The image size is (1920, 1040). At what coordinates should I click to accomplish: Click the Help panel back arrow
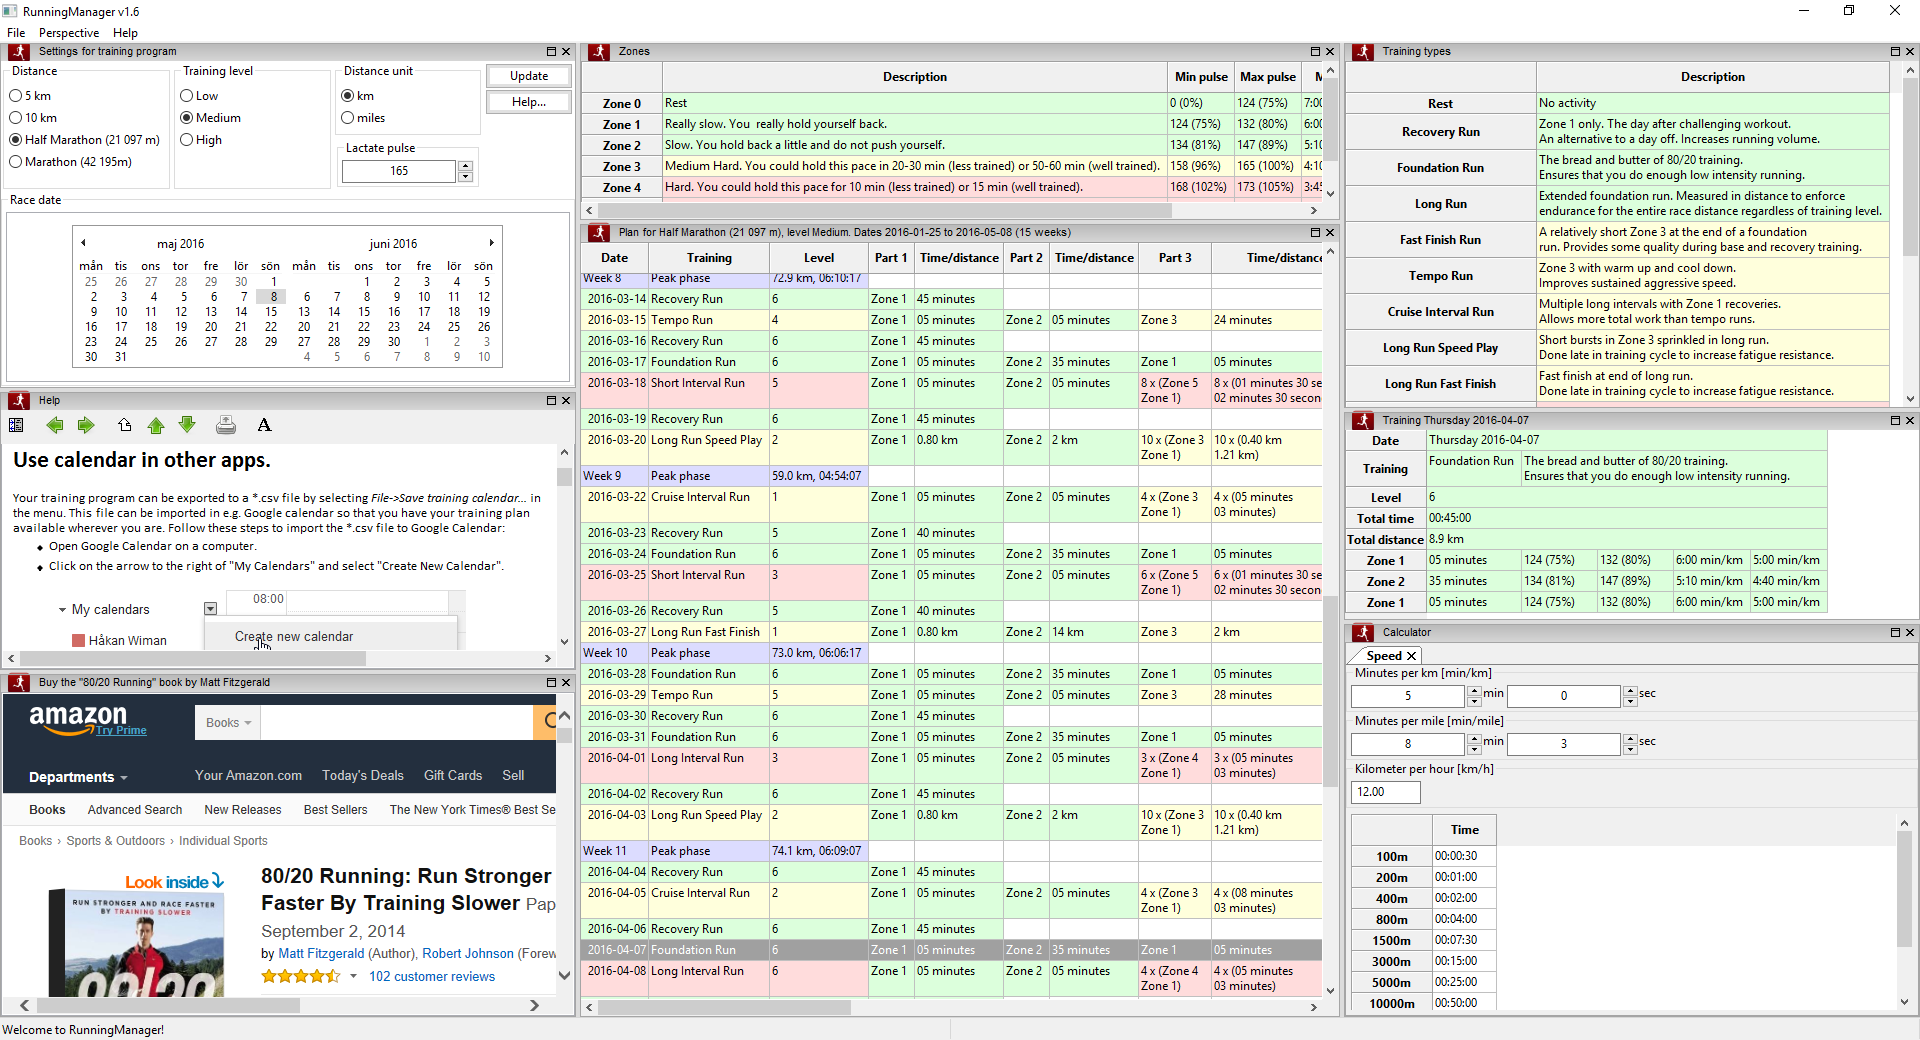click(55, 426)
